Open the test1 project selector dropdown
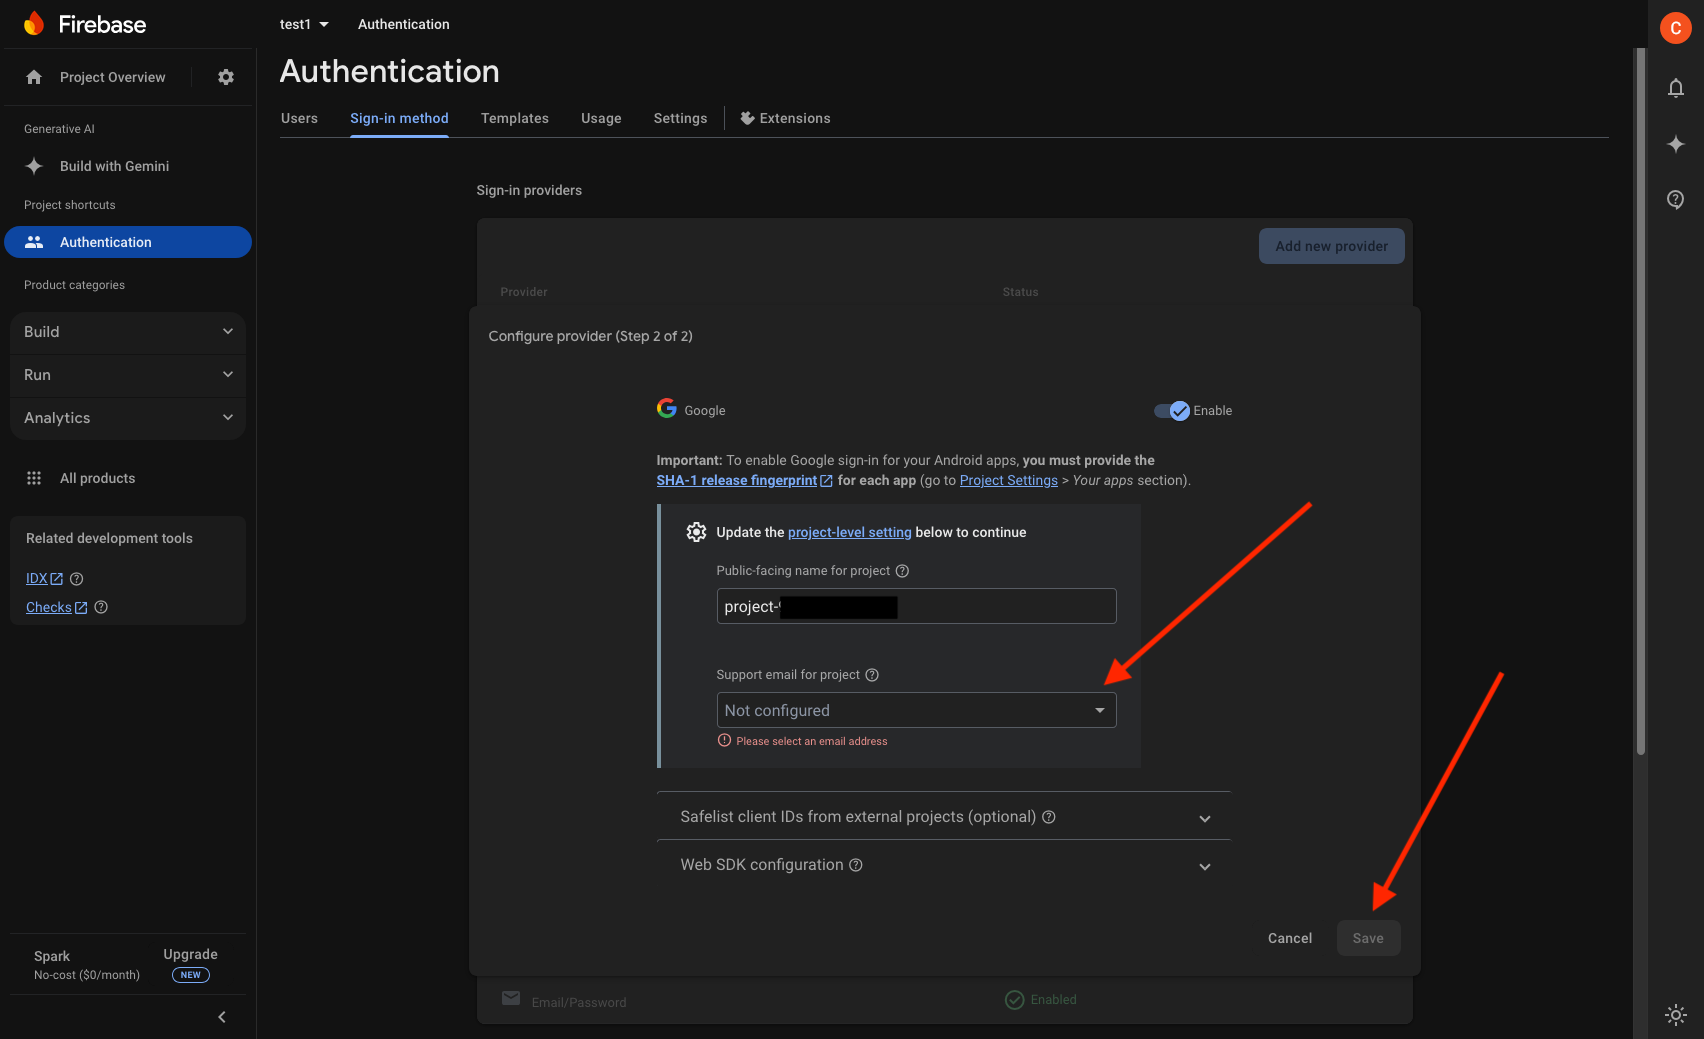 click(304, 24)
